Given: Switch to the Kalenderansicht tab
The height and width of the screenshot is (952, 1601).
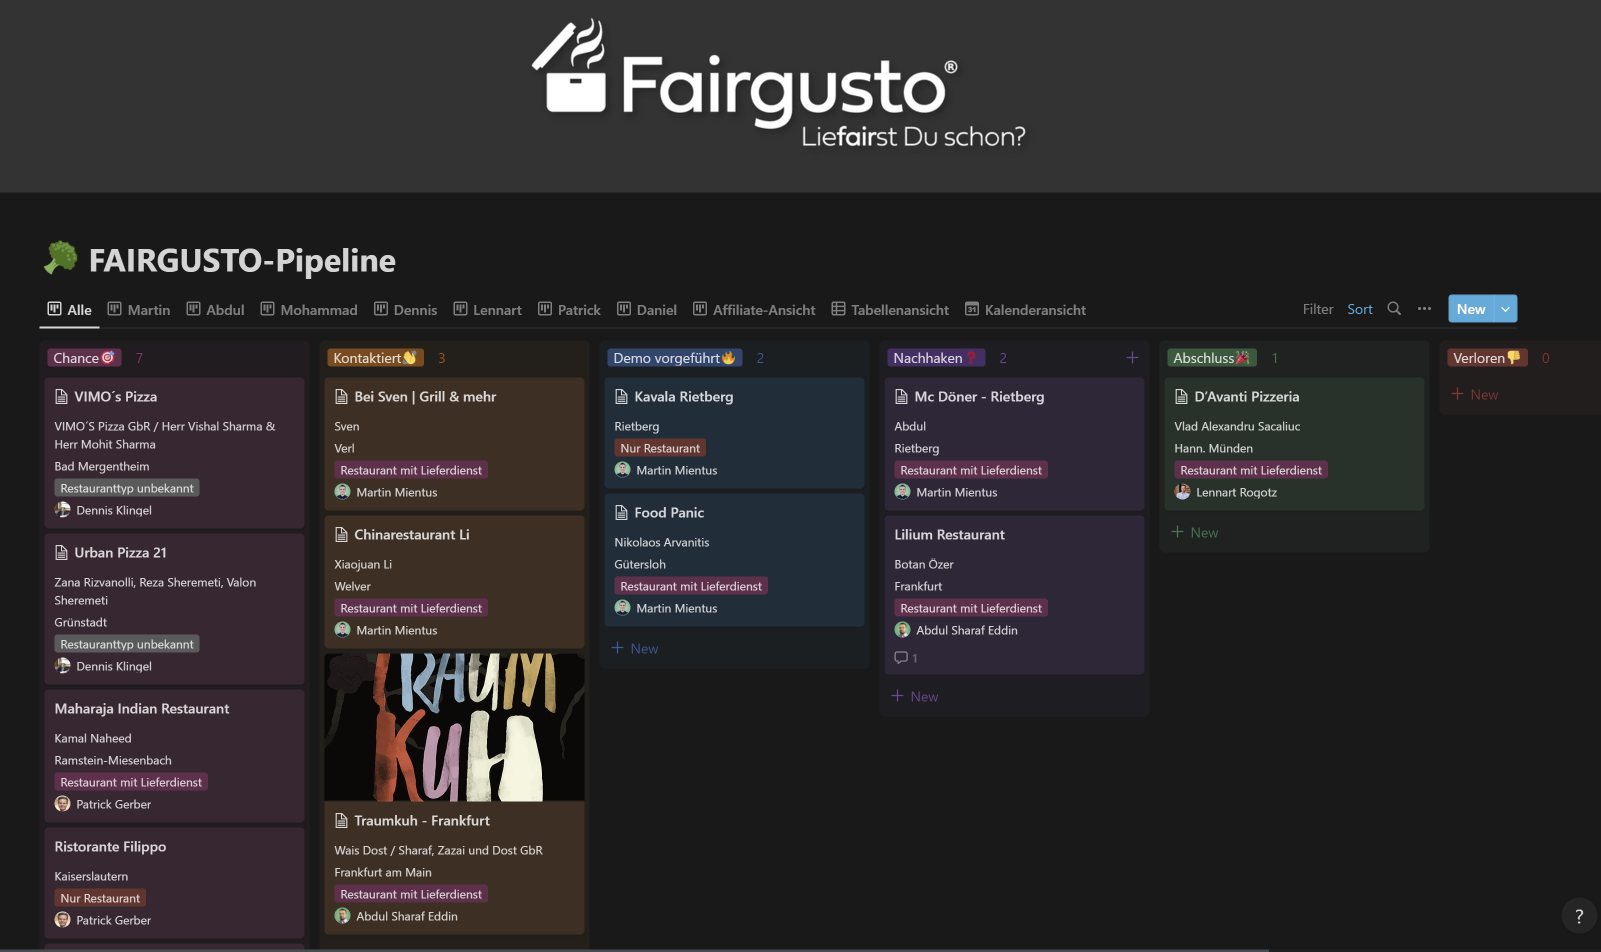Looking at the screenshot, I should point(1025,310).
